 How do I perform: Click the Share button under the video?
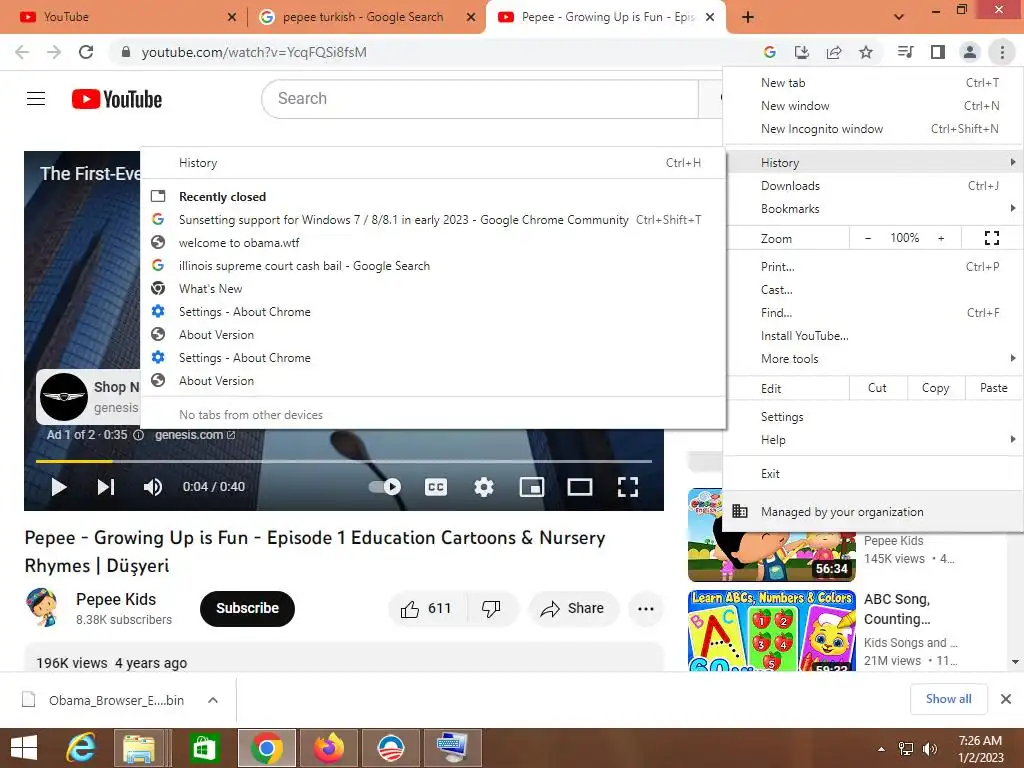pyautogui.click(x=573, y=609)
